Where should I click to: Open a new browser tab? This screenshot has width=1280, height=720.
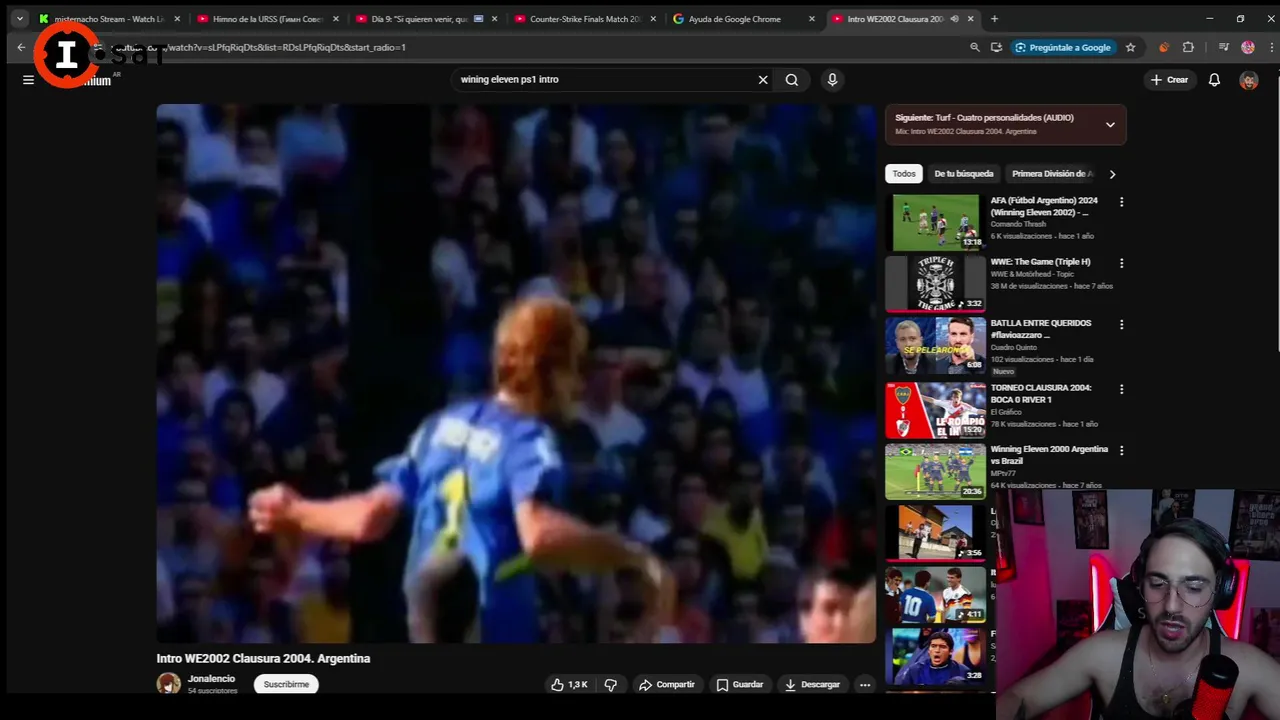coord(994,19)
